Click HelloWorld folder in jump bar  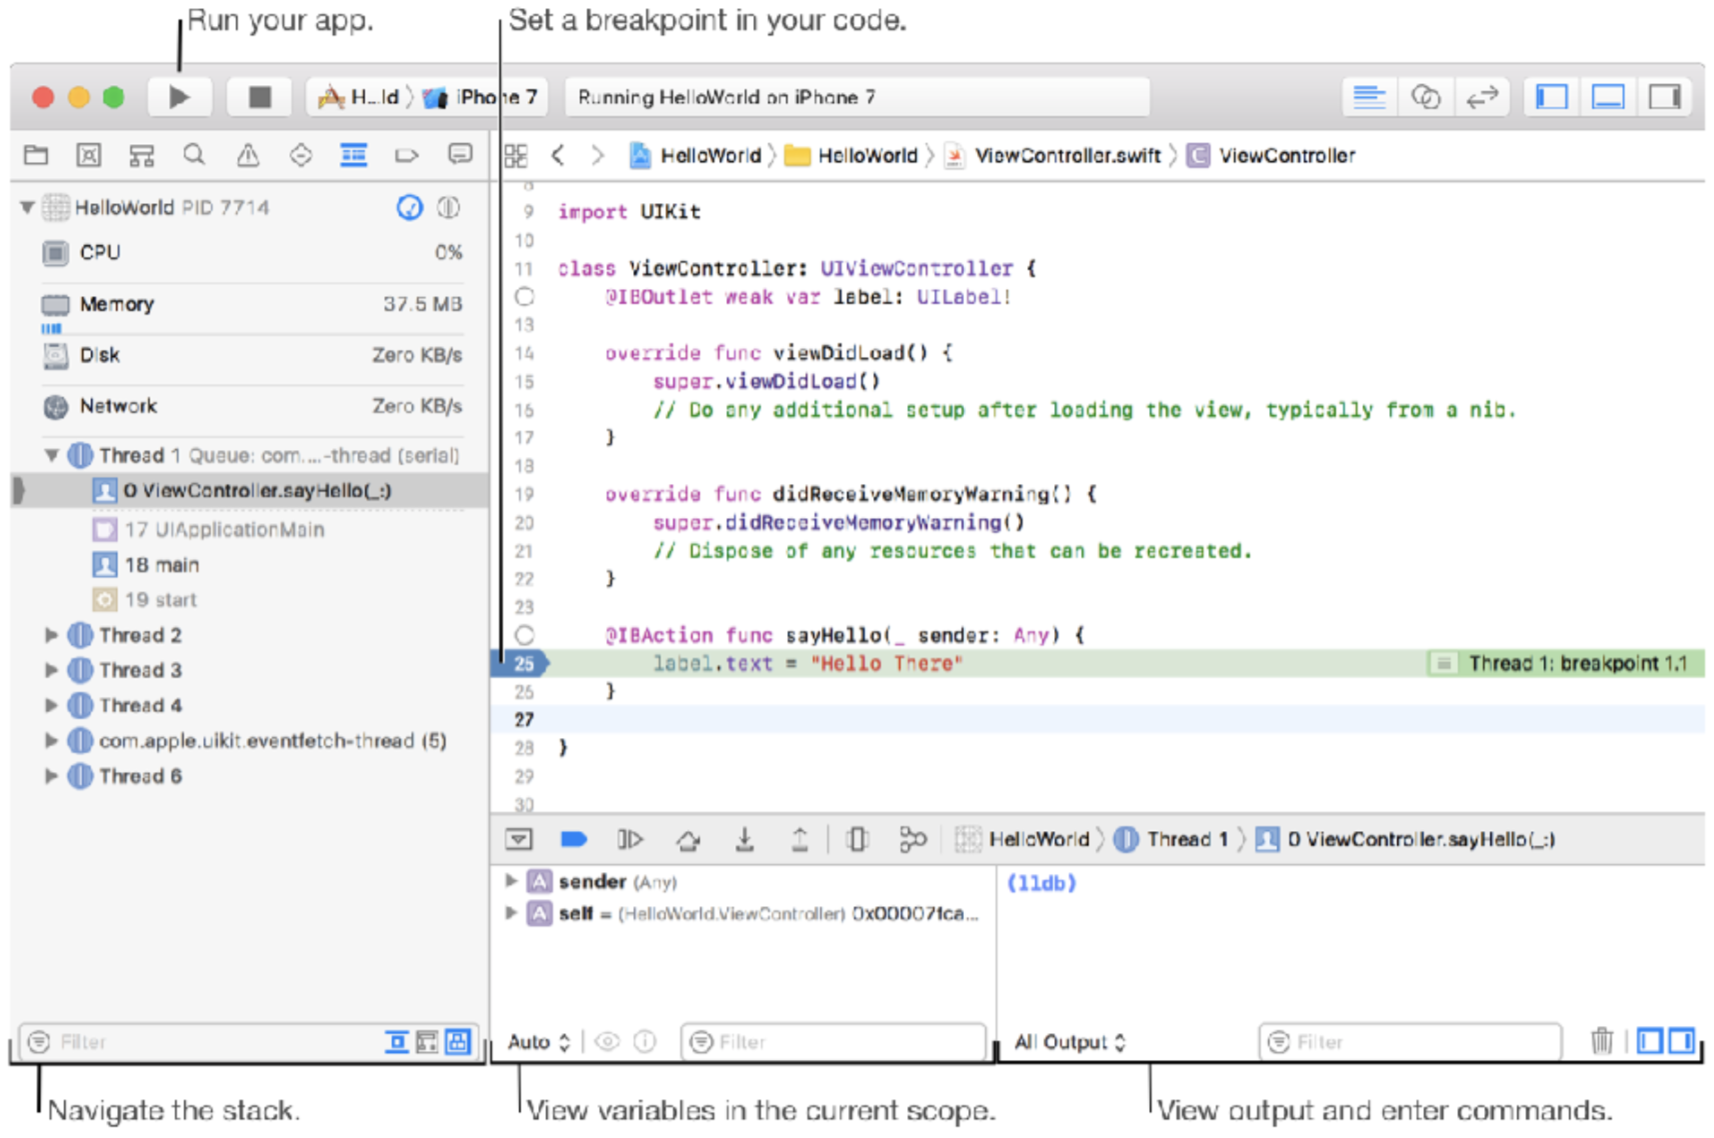click(x=851, y=156)
